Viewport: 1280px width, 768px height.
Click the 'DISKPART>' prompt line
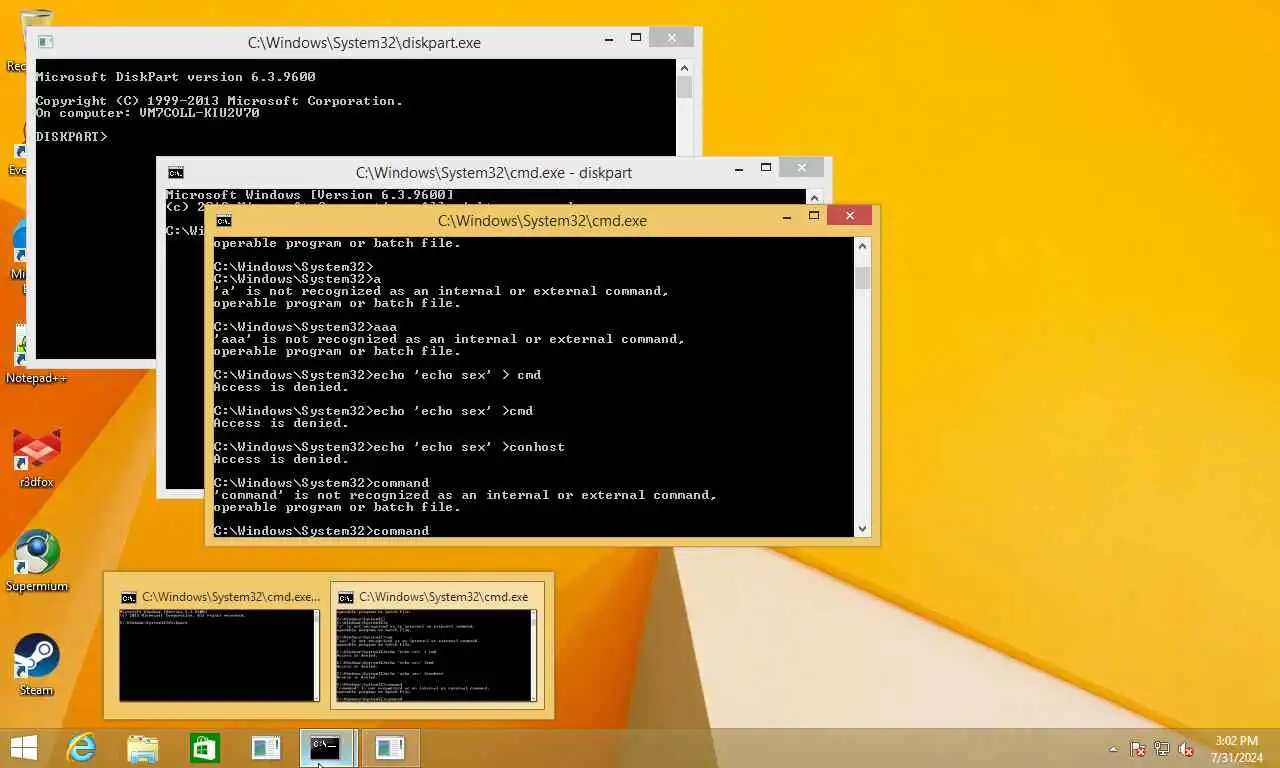click(72, 137)
